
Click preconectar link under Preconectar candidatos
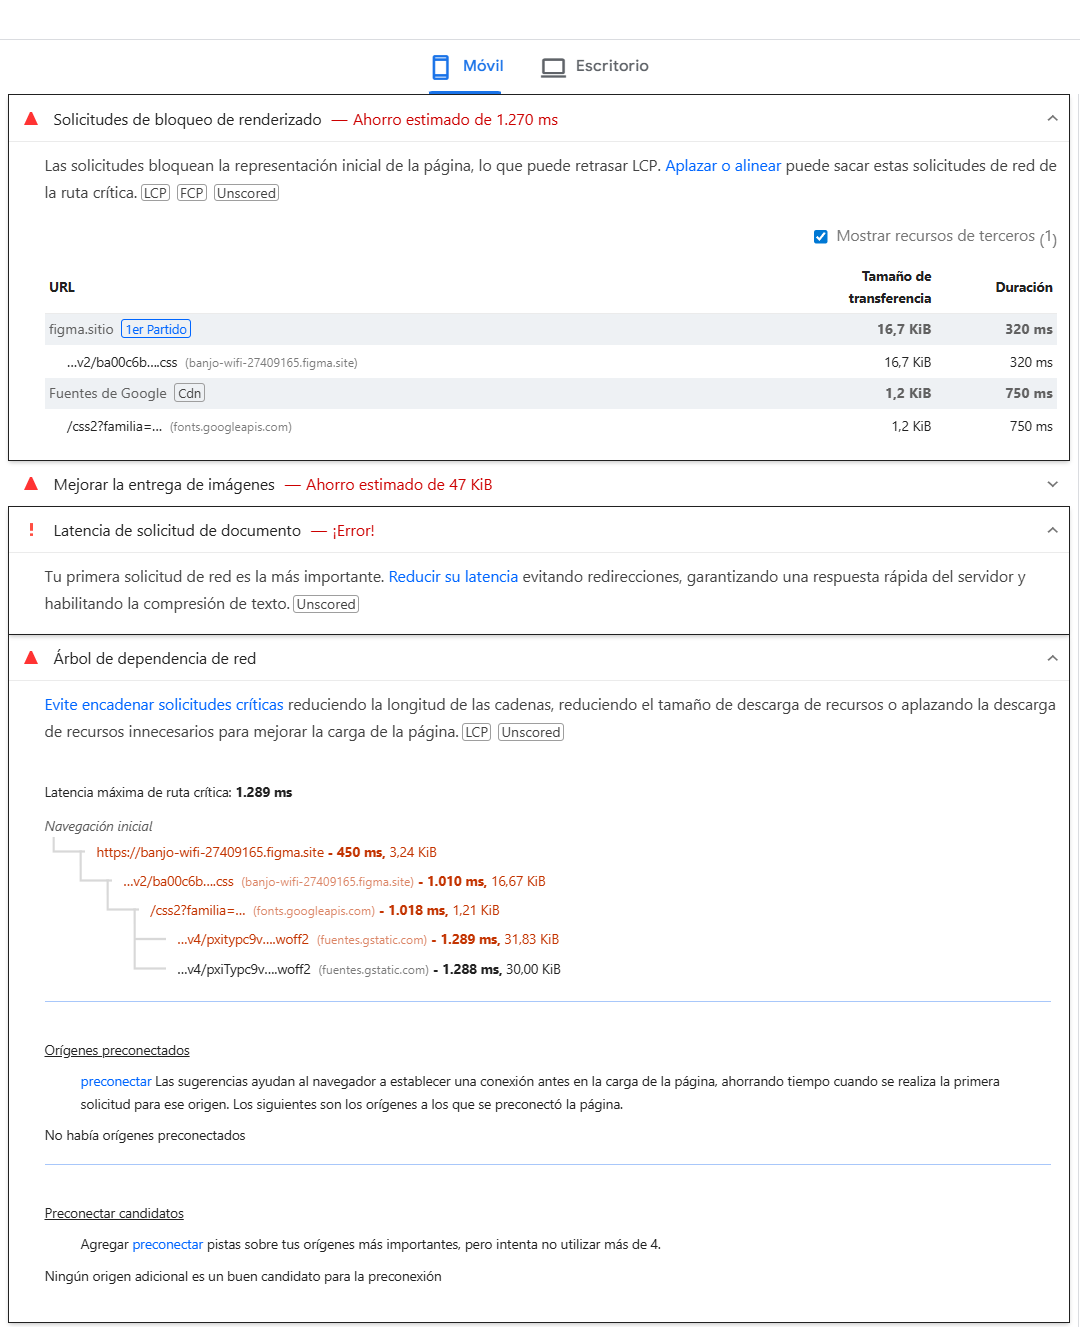click(167, 1245)
